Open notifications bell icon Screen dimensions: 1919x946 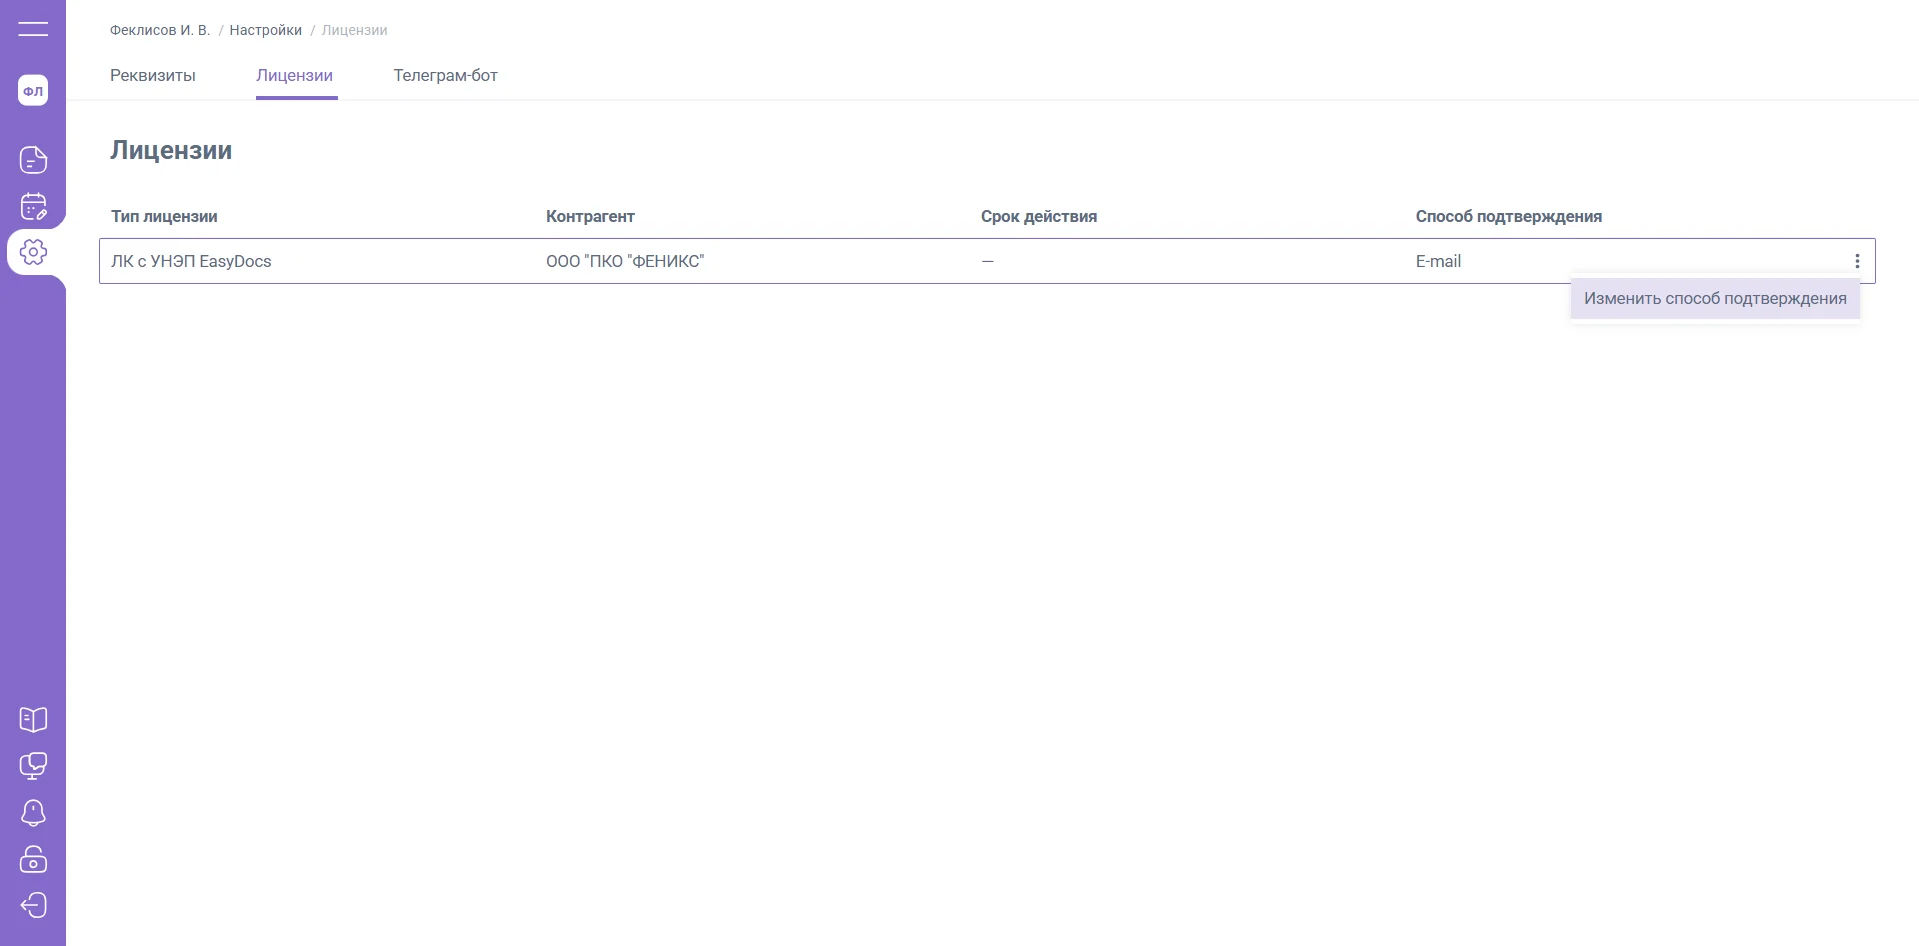(33, 813)
